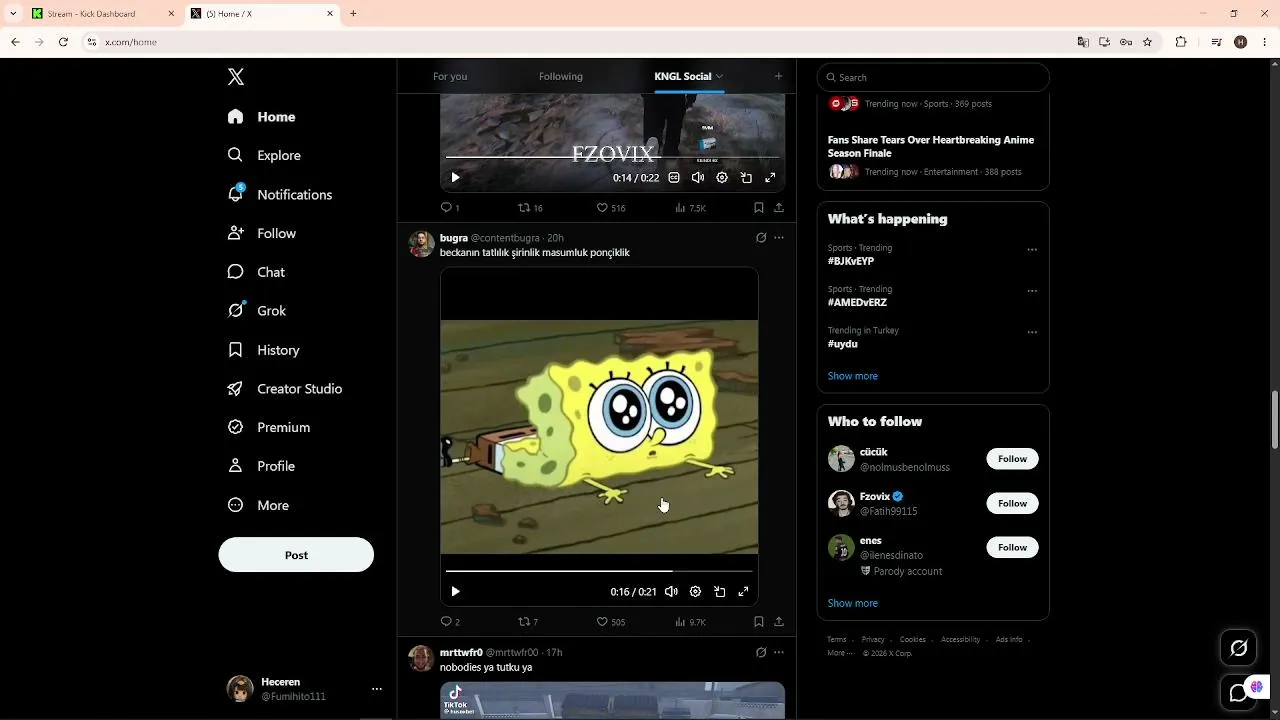Show more trends under What's happening

click(x=853, y=376)
